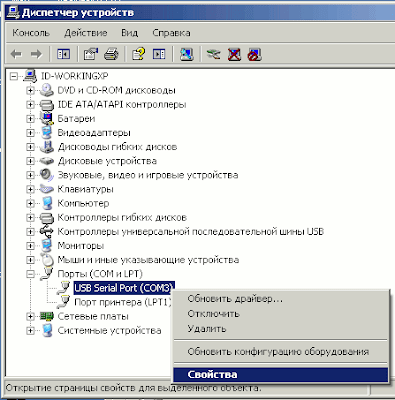Open the Справка menu
Image resolution: width=395 pixels, height=400 pixels.
click(x=171, y=33)
